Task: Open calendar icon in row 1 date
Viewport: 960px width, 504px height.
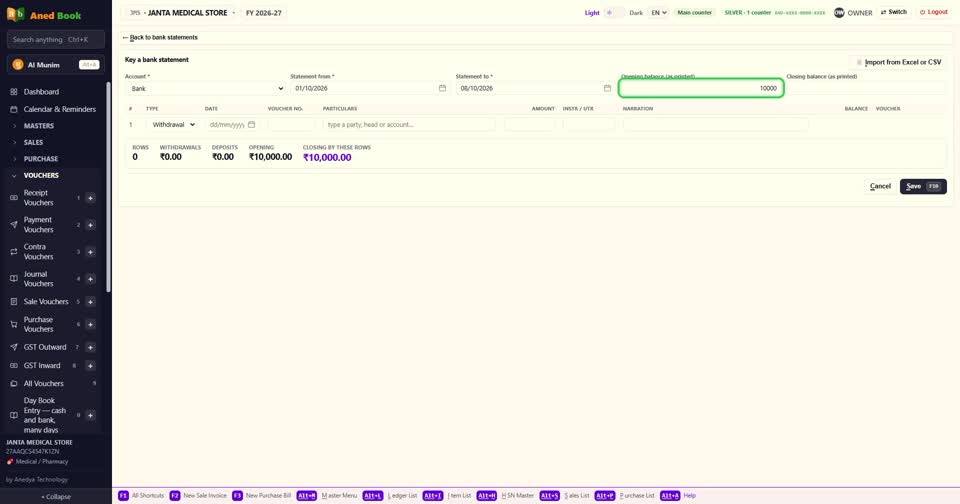Action: [x=251, y=124]
